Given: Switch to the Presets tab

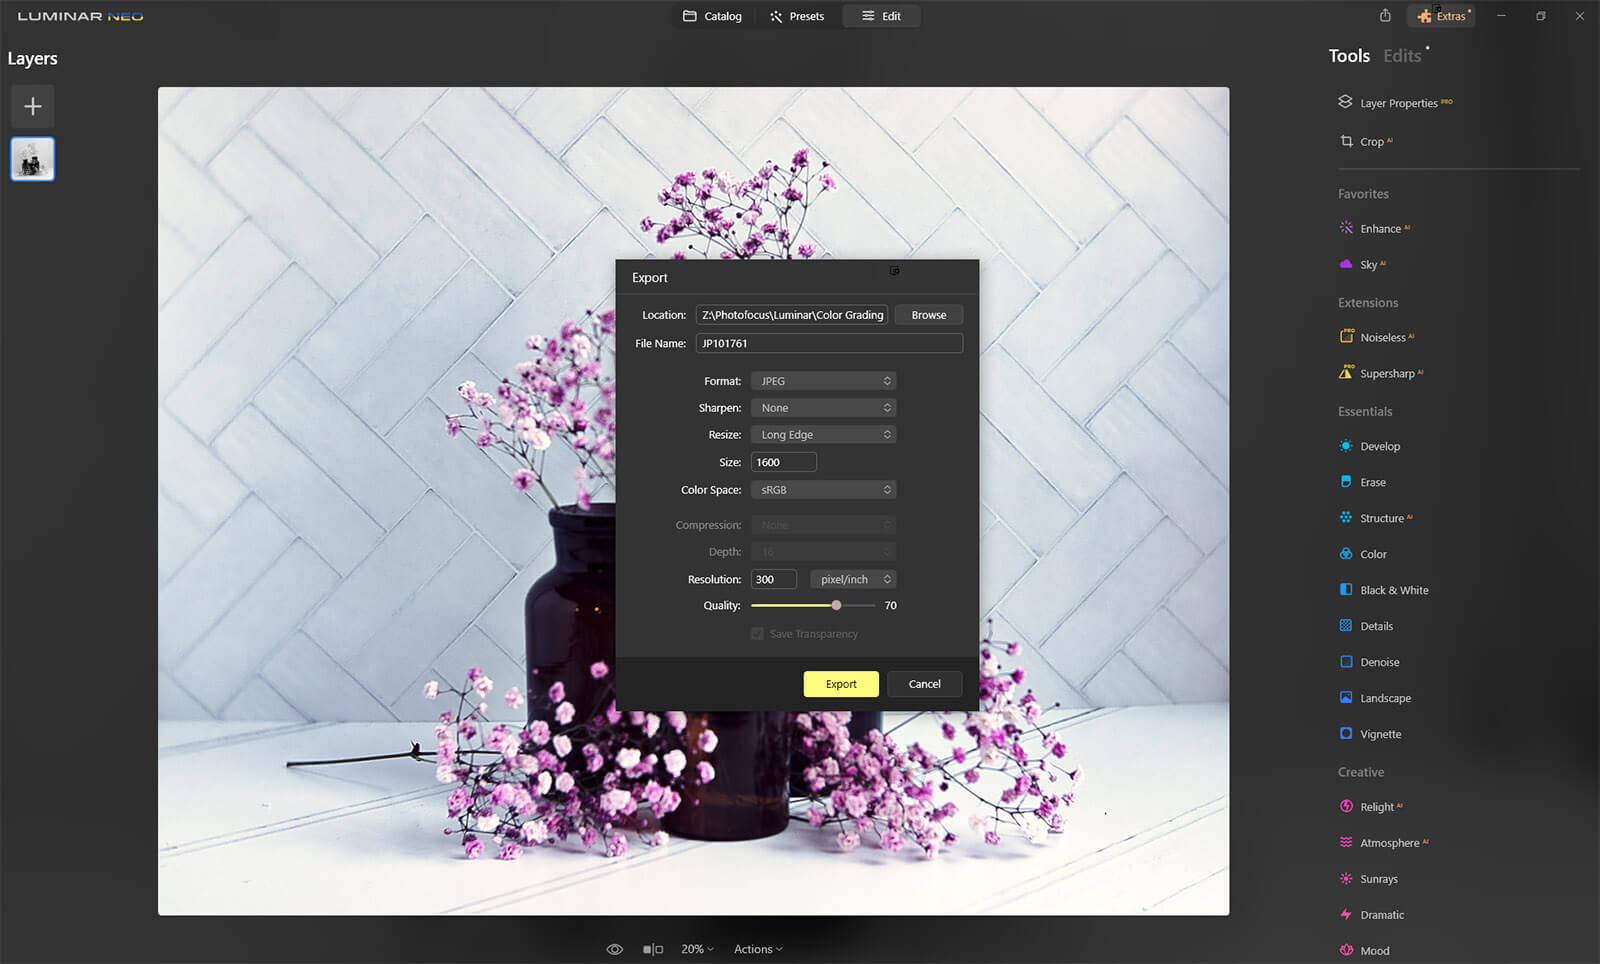Looking at the screenshot, I should coord(797,16).
